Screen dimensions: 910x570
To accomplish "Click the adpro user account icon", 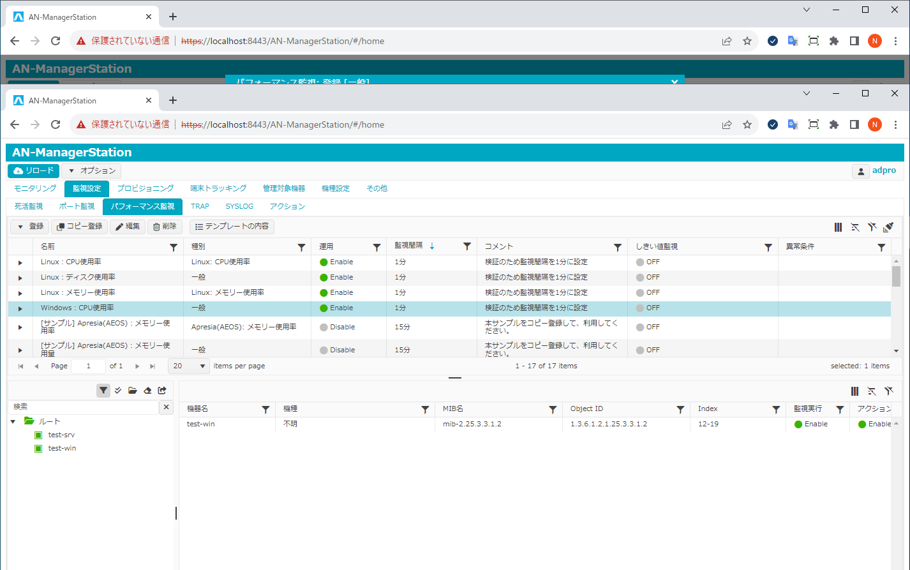I will (860, 171).
